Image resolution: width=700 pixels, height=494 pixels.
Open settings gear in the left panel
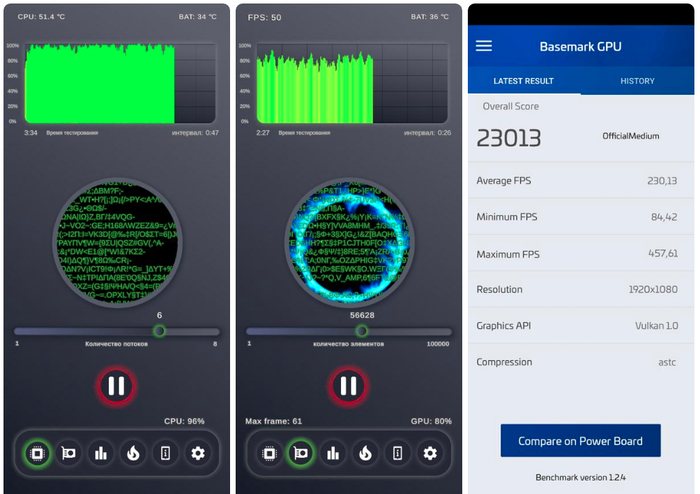click(x=198, y=453)
